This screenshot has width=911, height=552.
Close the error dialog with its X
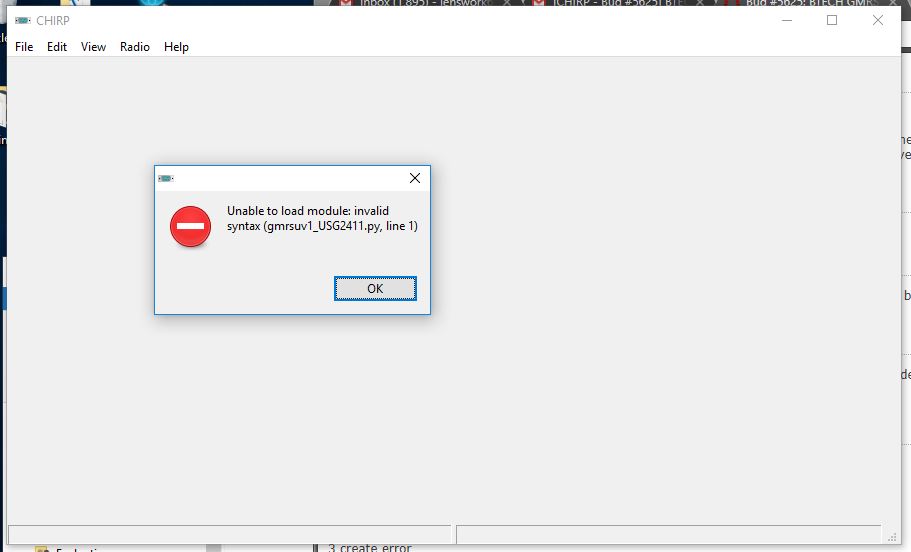(415, 178)
